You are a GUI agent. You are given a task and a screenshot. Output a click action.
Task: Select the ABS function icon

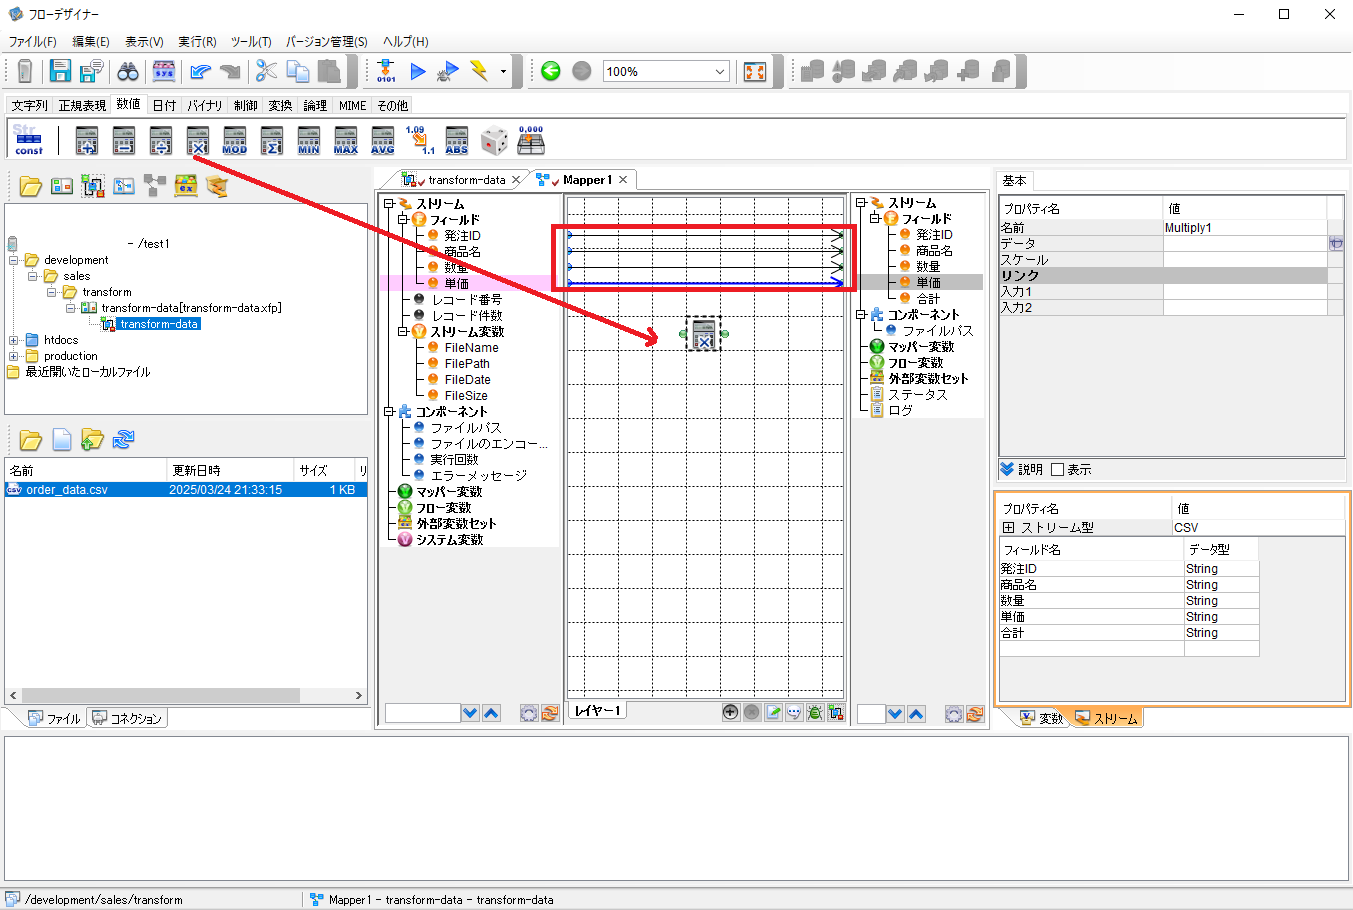(x=457, y=141)
